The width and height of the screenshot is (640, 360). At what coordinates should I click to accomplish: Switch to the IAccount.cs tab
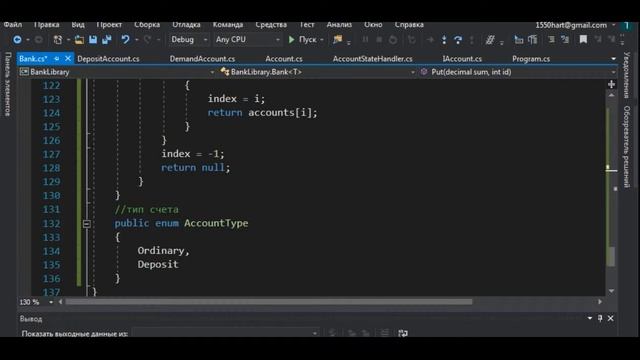coord(462,59)
